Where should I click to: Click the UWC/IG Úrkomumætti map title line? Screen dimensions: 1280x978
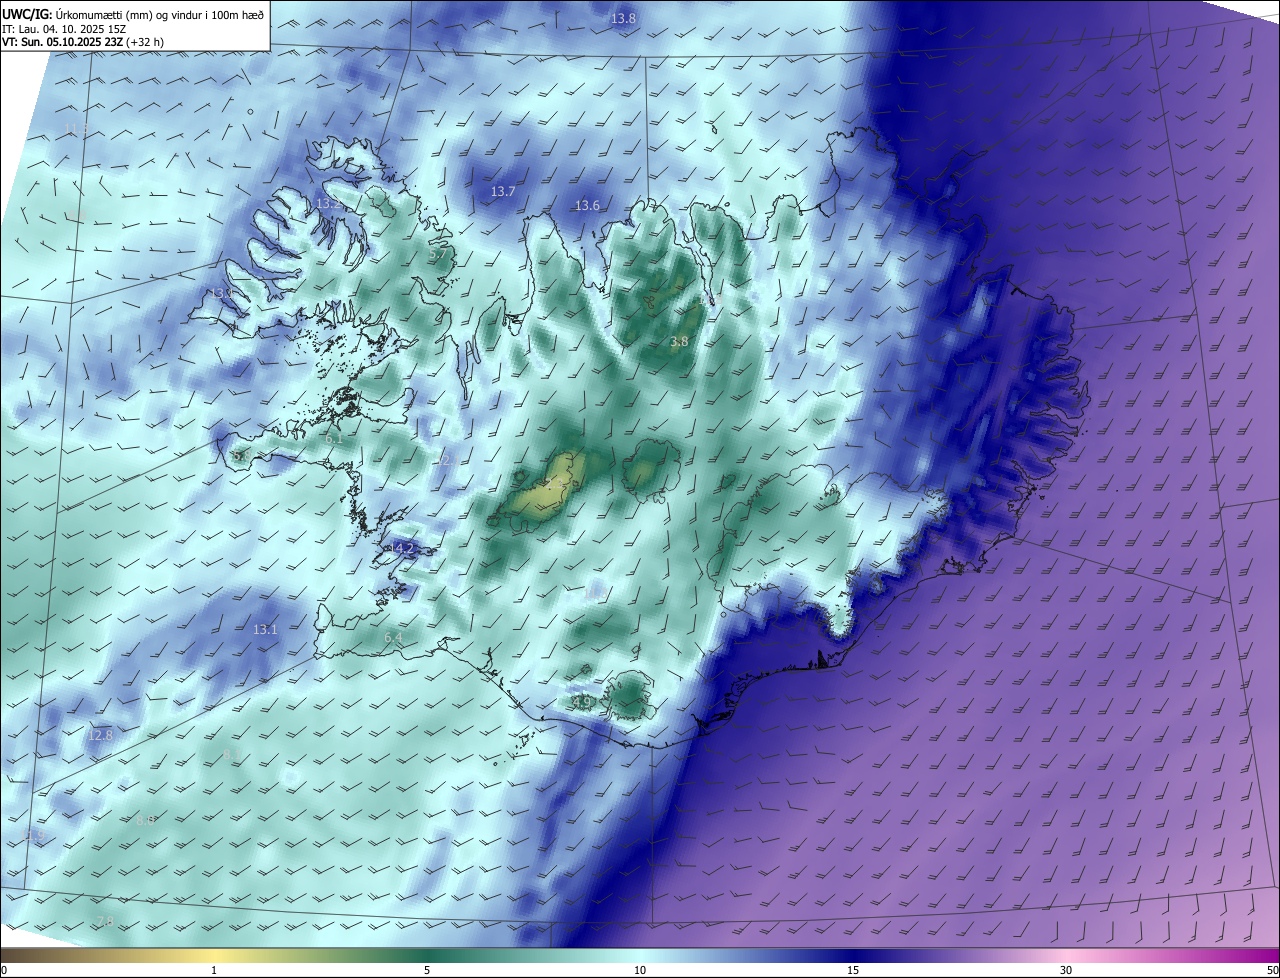(x=133, y=14)
